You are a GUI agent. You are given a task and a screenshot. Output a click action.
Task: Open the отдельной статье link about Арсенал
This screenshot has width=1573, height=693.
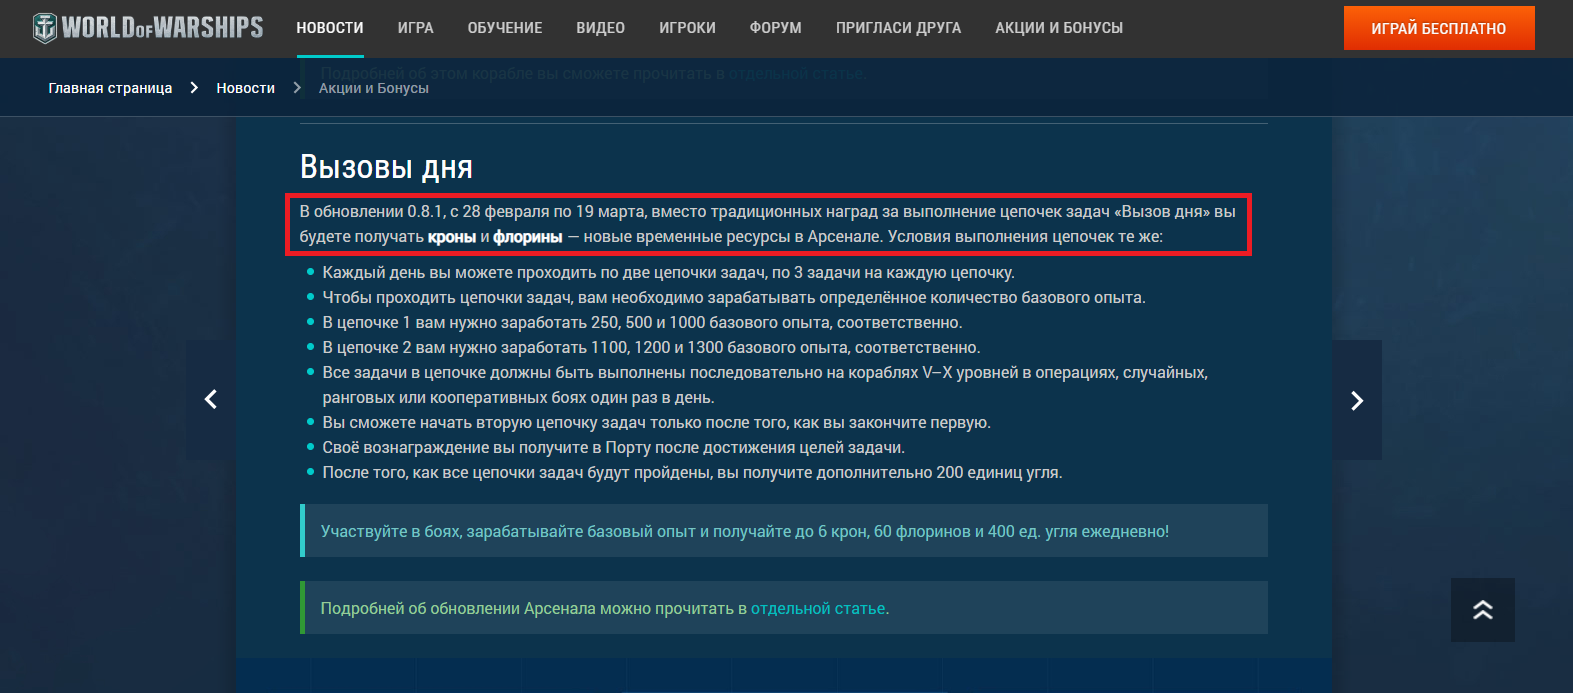(818, 608)
